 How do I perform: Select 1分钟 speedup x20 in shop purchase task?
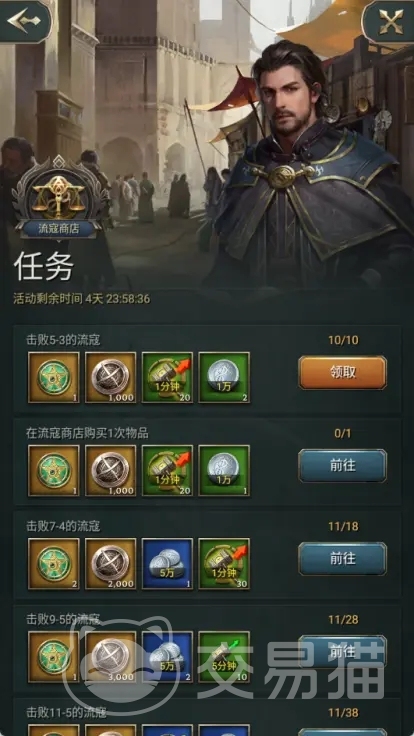(167, 470)
